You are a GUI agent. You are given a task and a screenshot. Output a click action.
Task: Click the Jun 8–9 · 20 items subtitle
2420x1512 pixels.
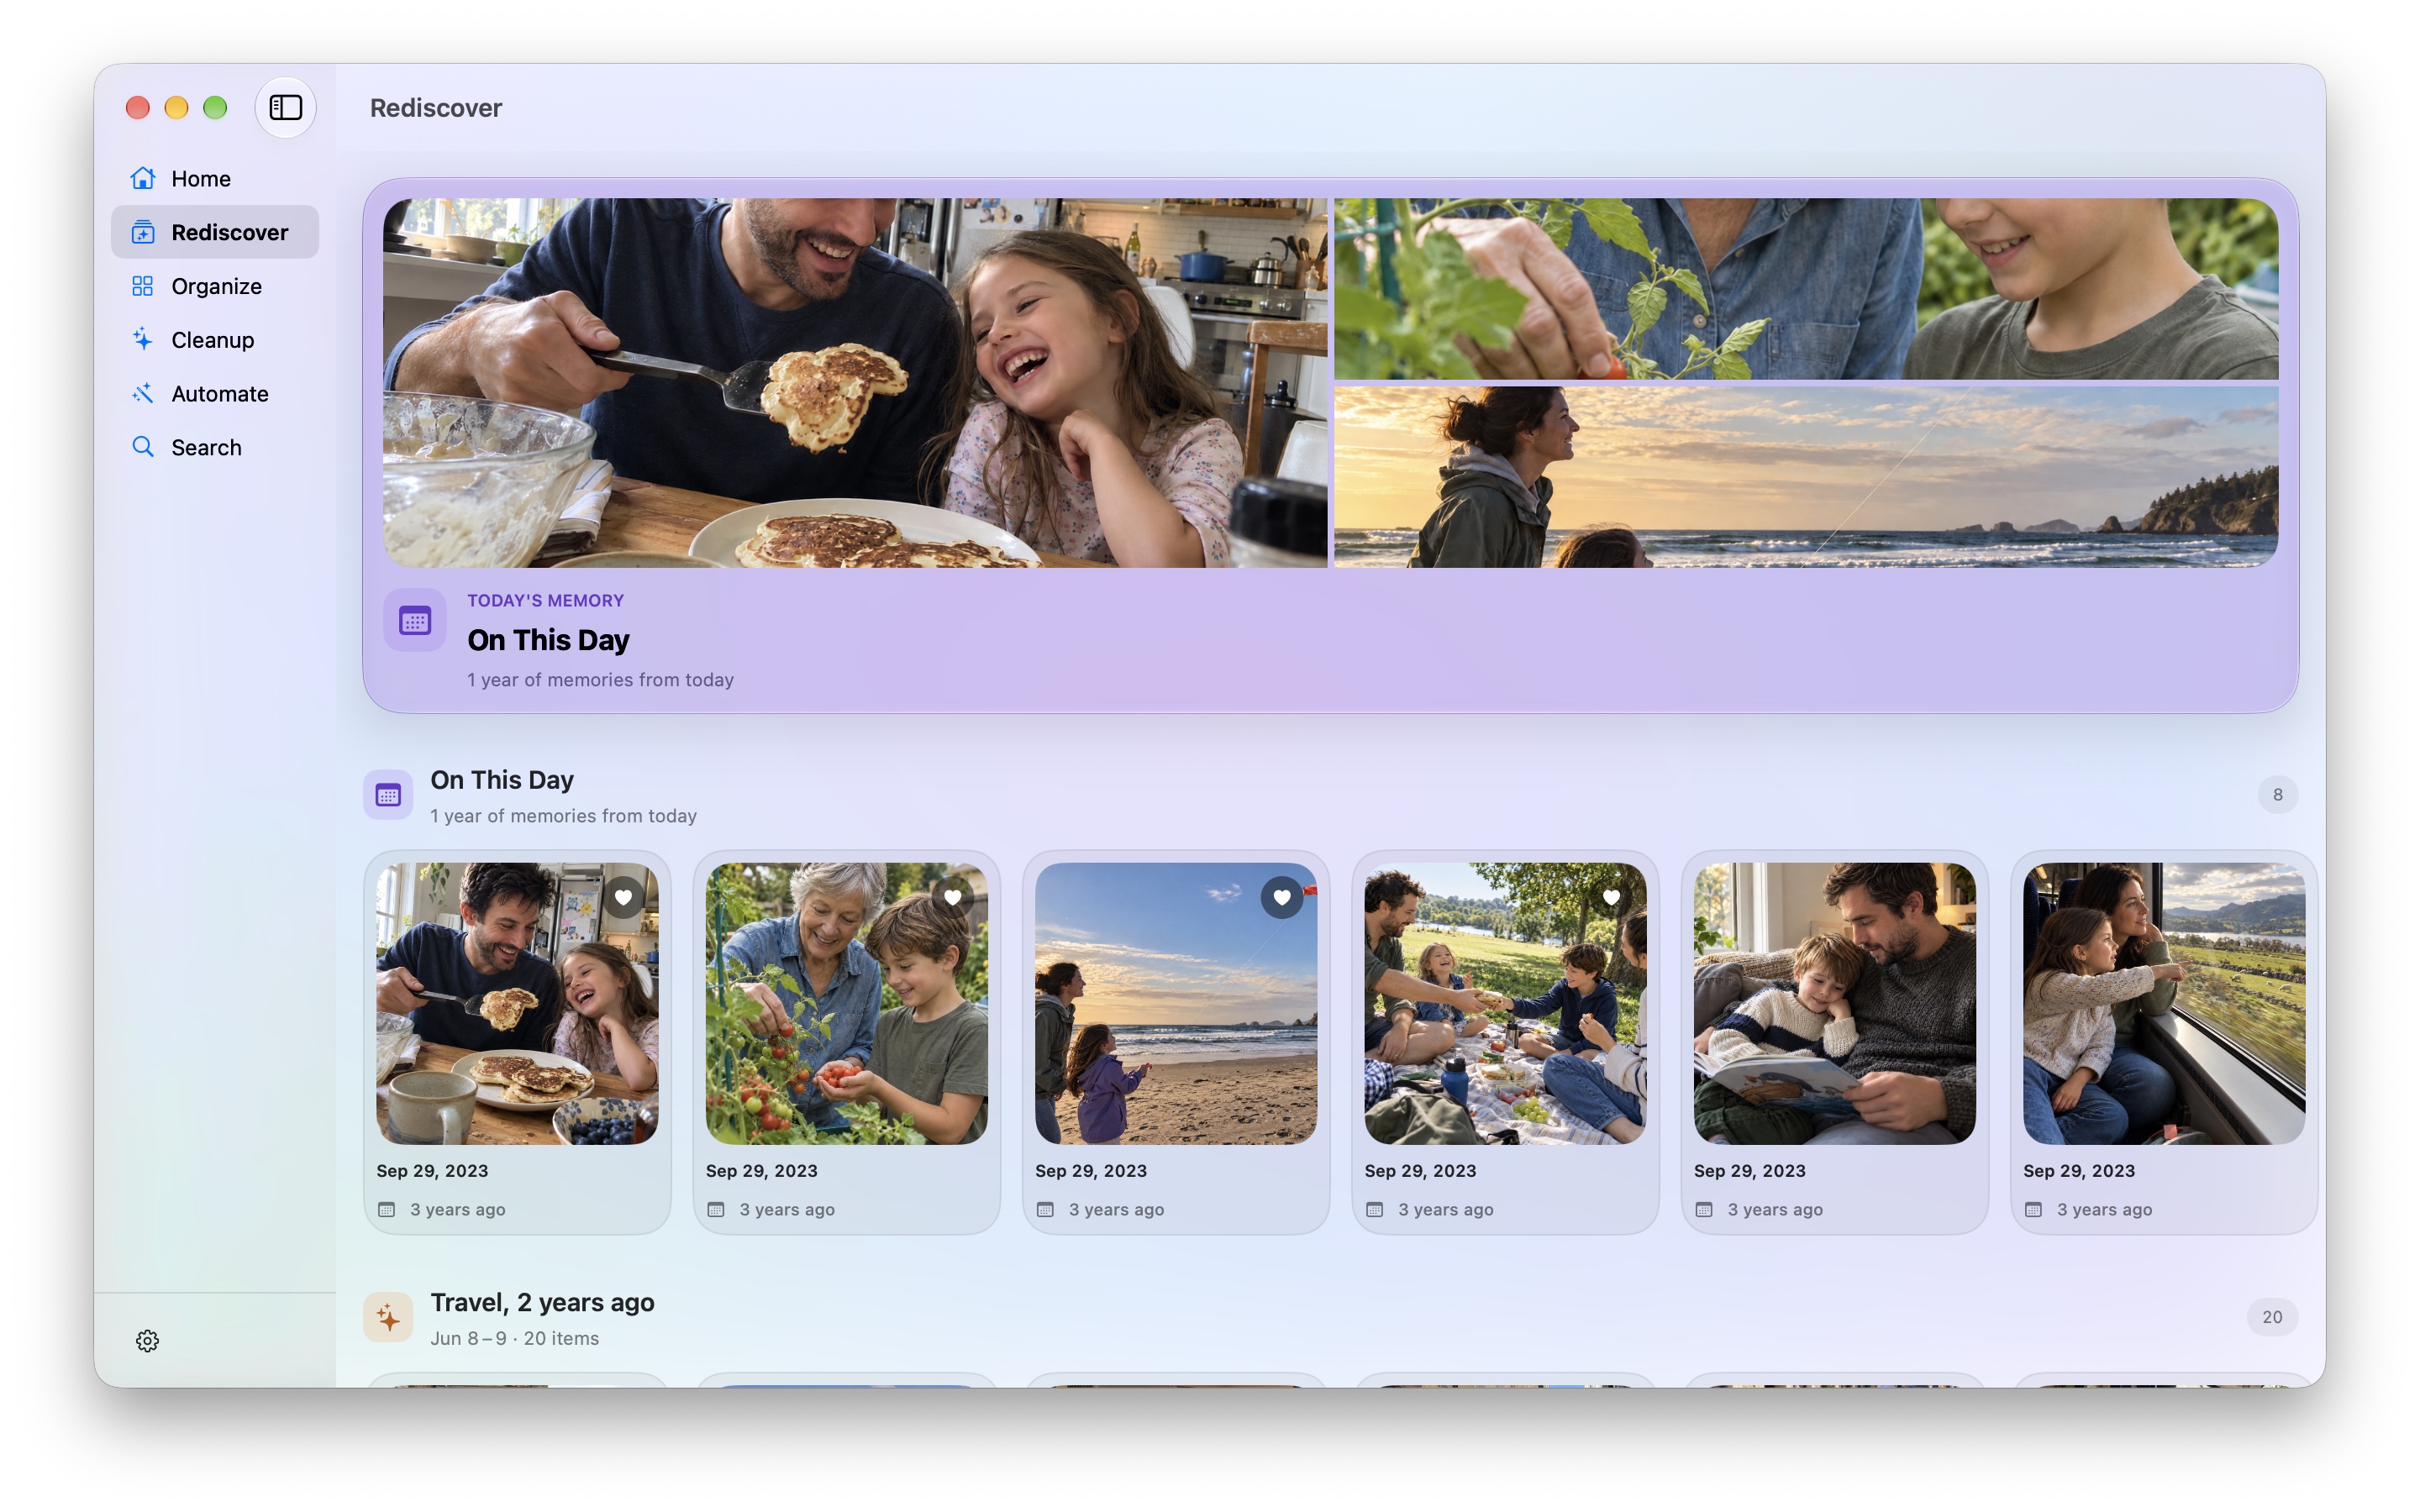515,1338
